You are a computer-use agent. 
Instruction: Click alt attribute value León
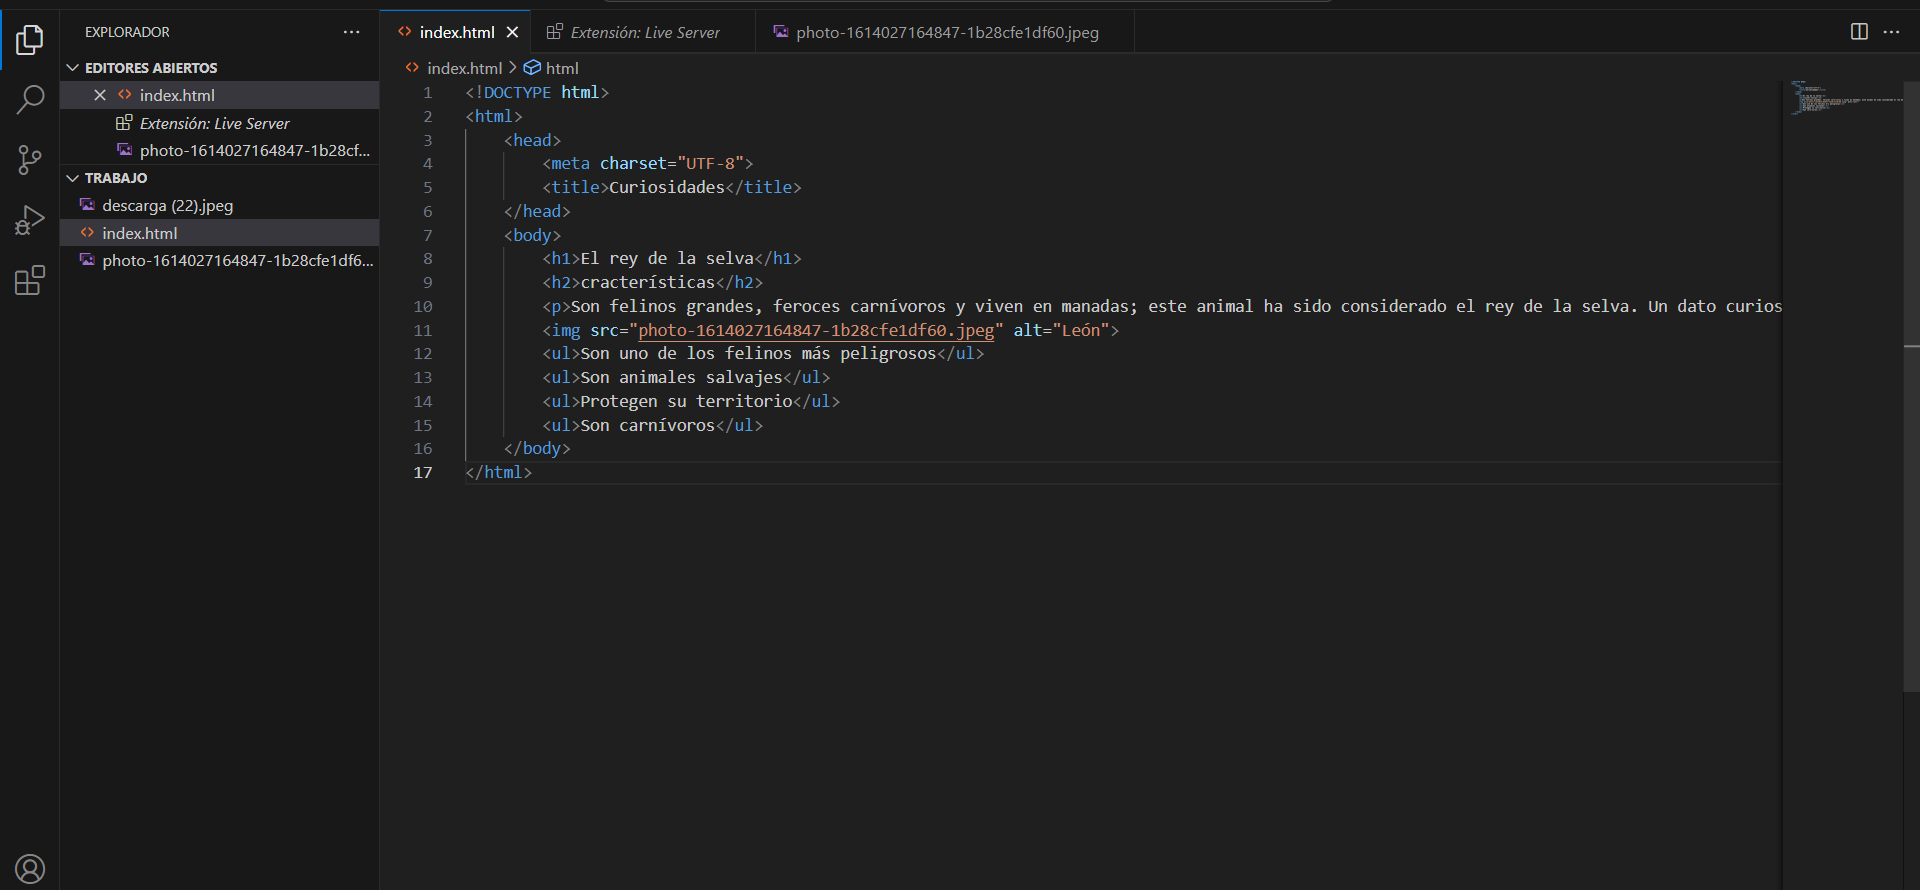click(x=1081, y=330)
